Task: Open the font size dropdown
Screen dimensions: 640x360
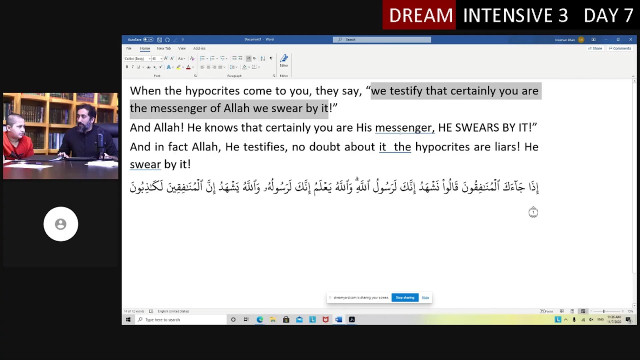Action: [161, 59]
